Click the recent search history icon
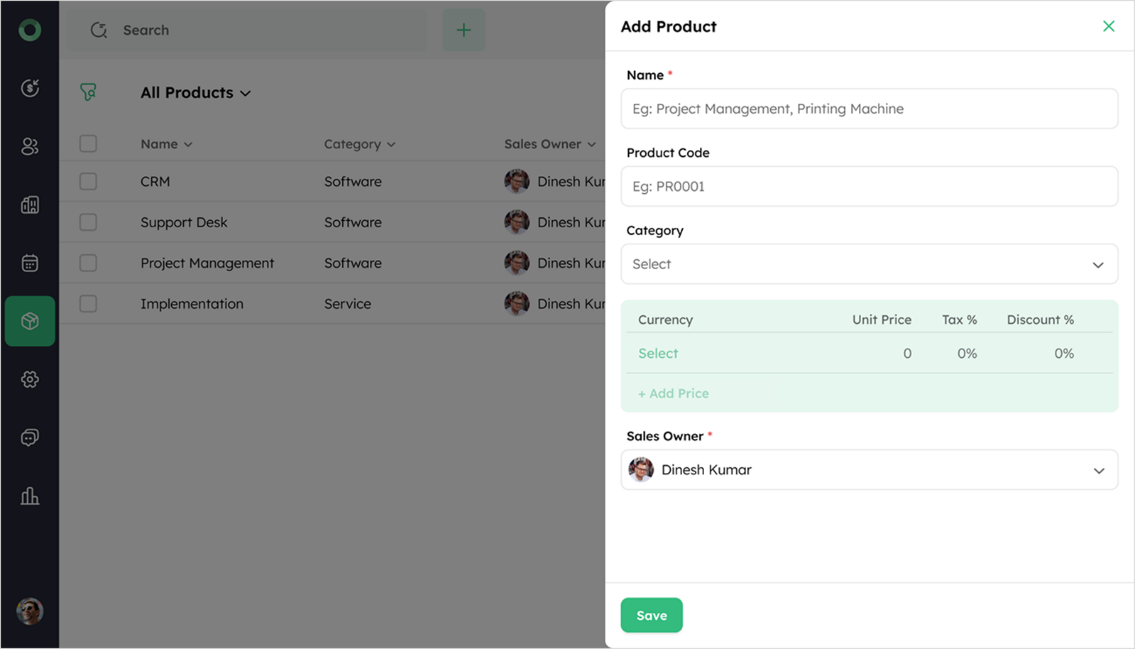Viewport: 1135px width, 649px height. click(98, 30)
